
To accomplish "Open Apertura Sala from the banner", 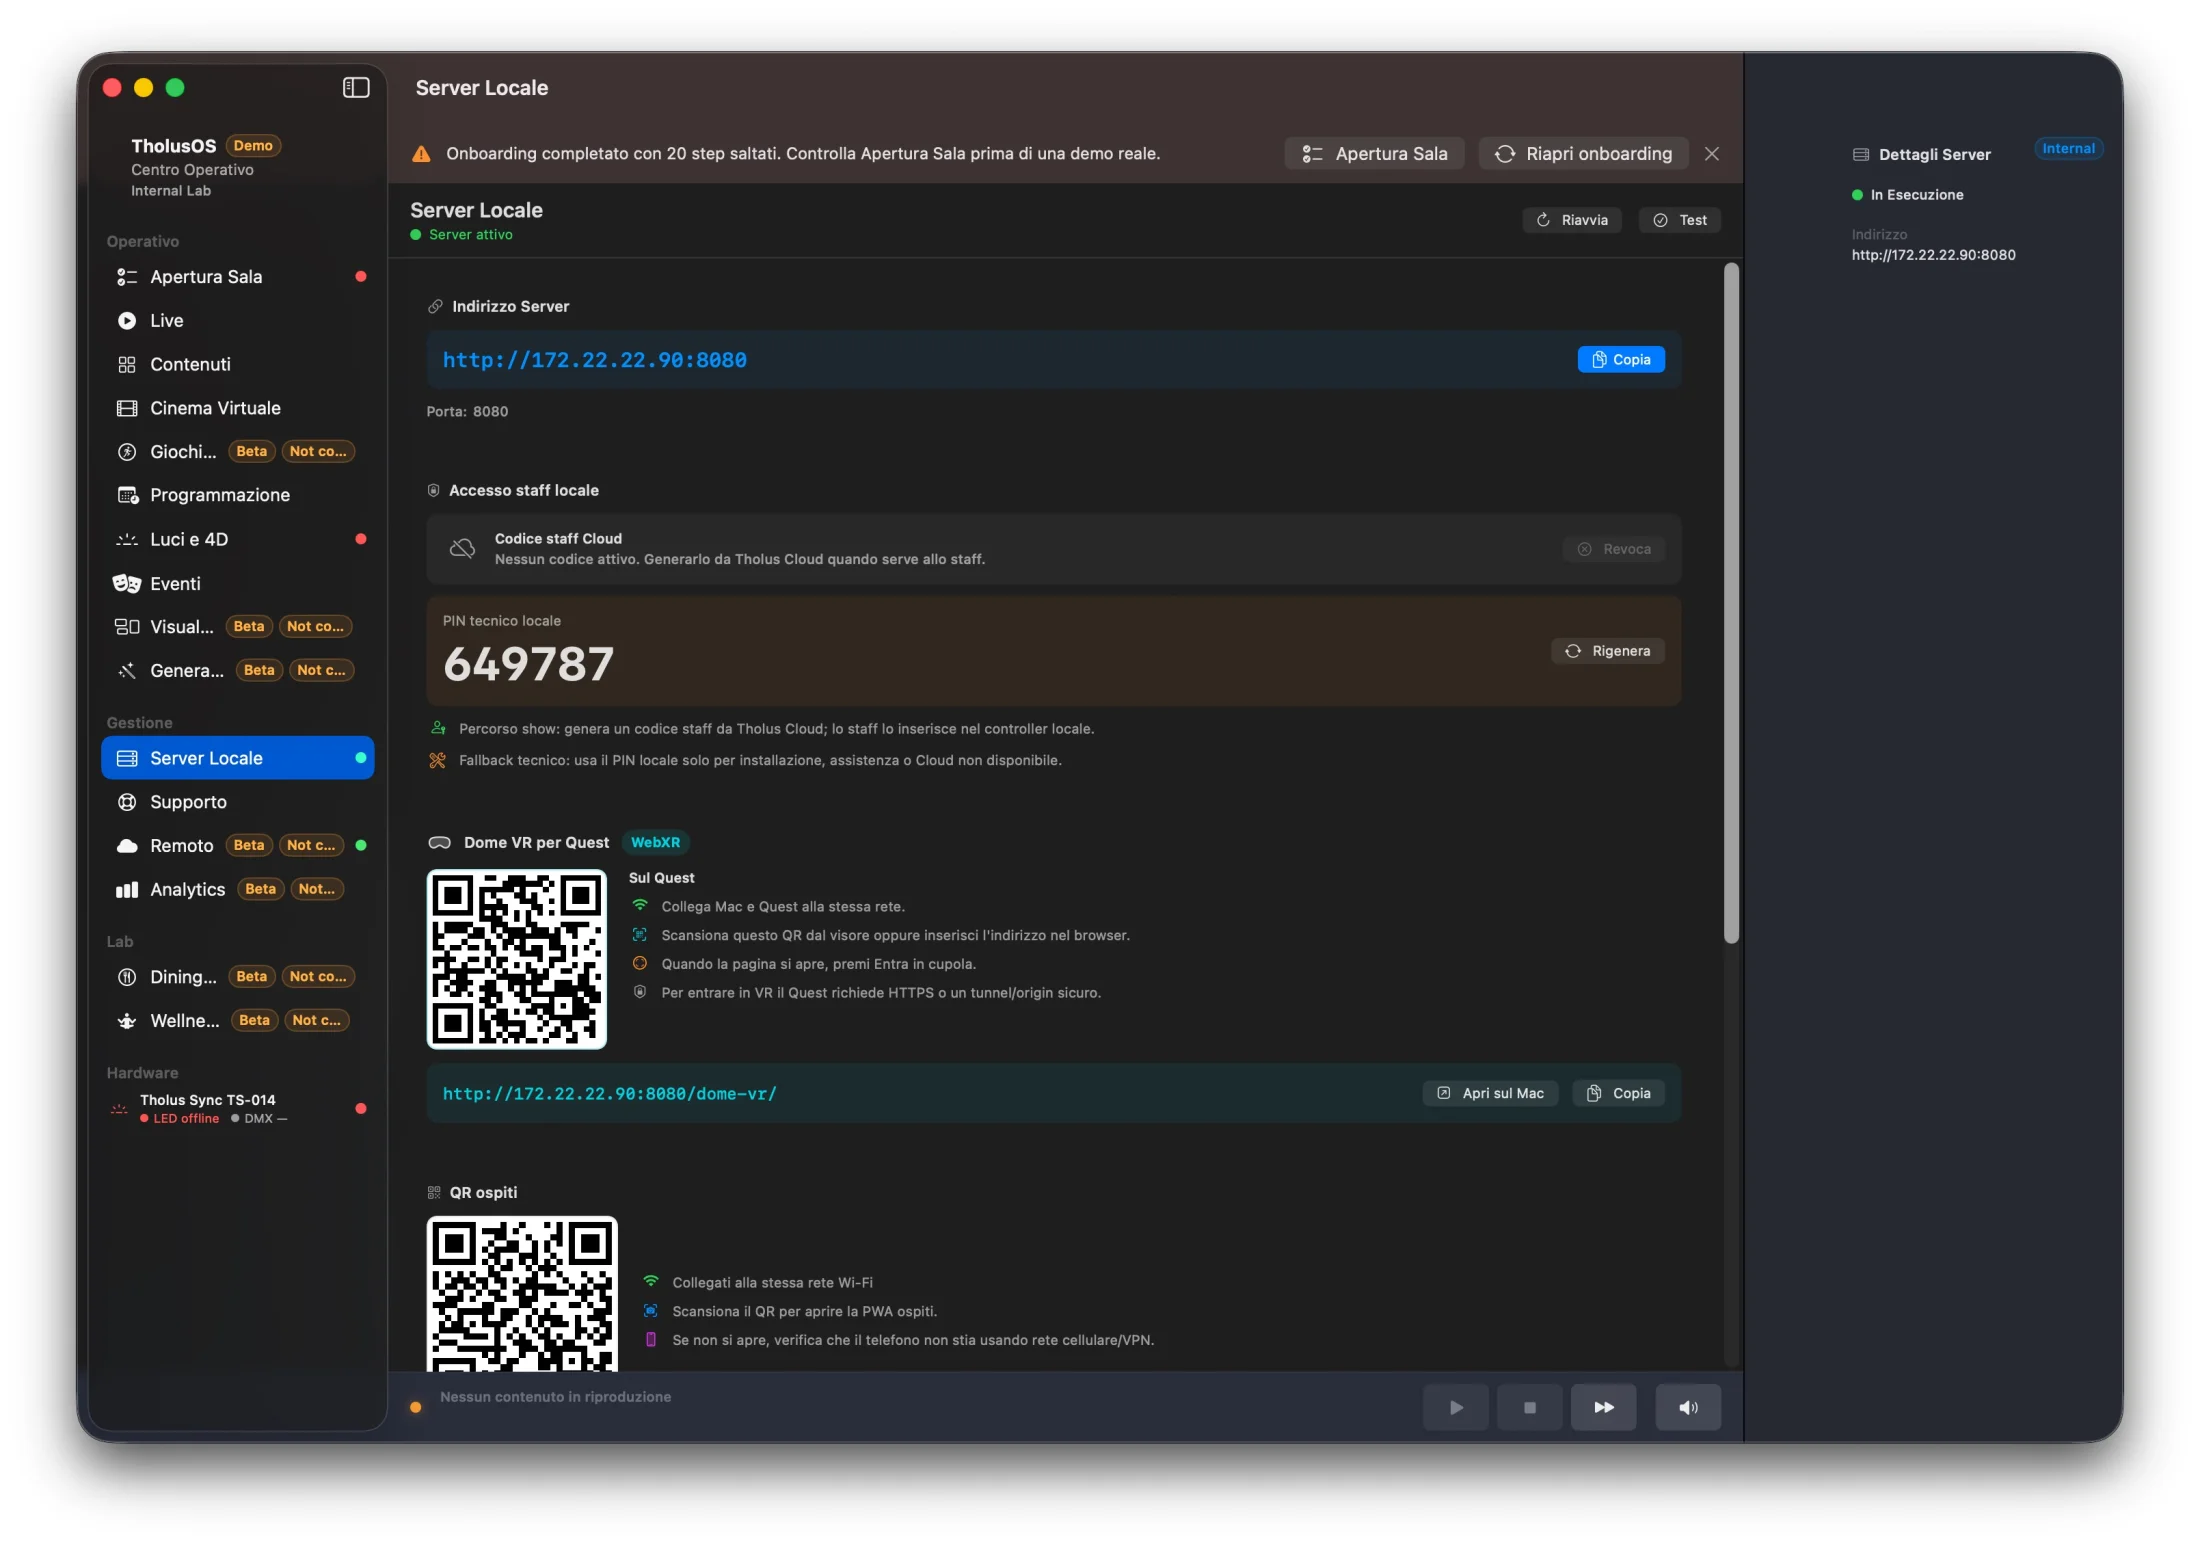I will pos(1375,154).
